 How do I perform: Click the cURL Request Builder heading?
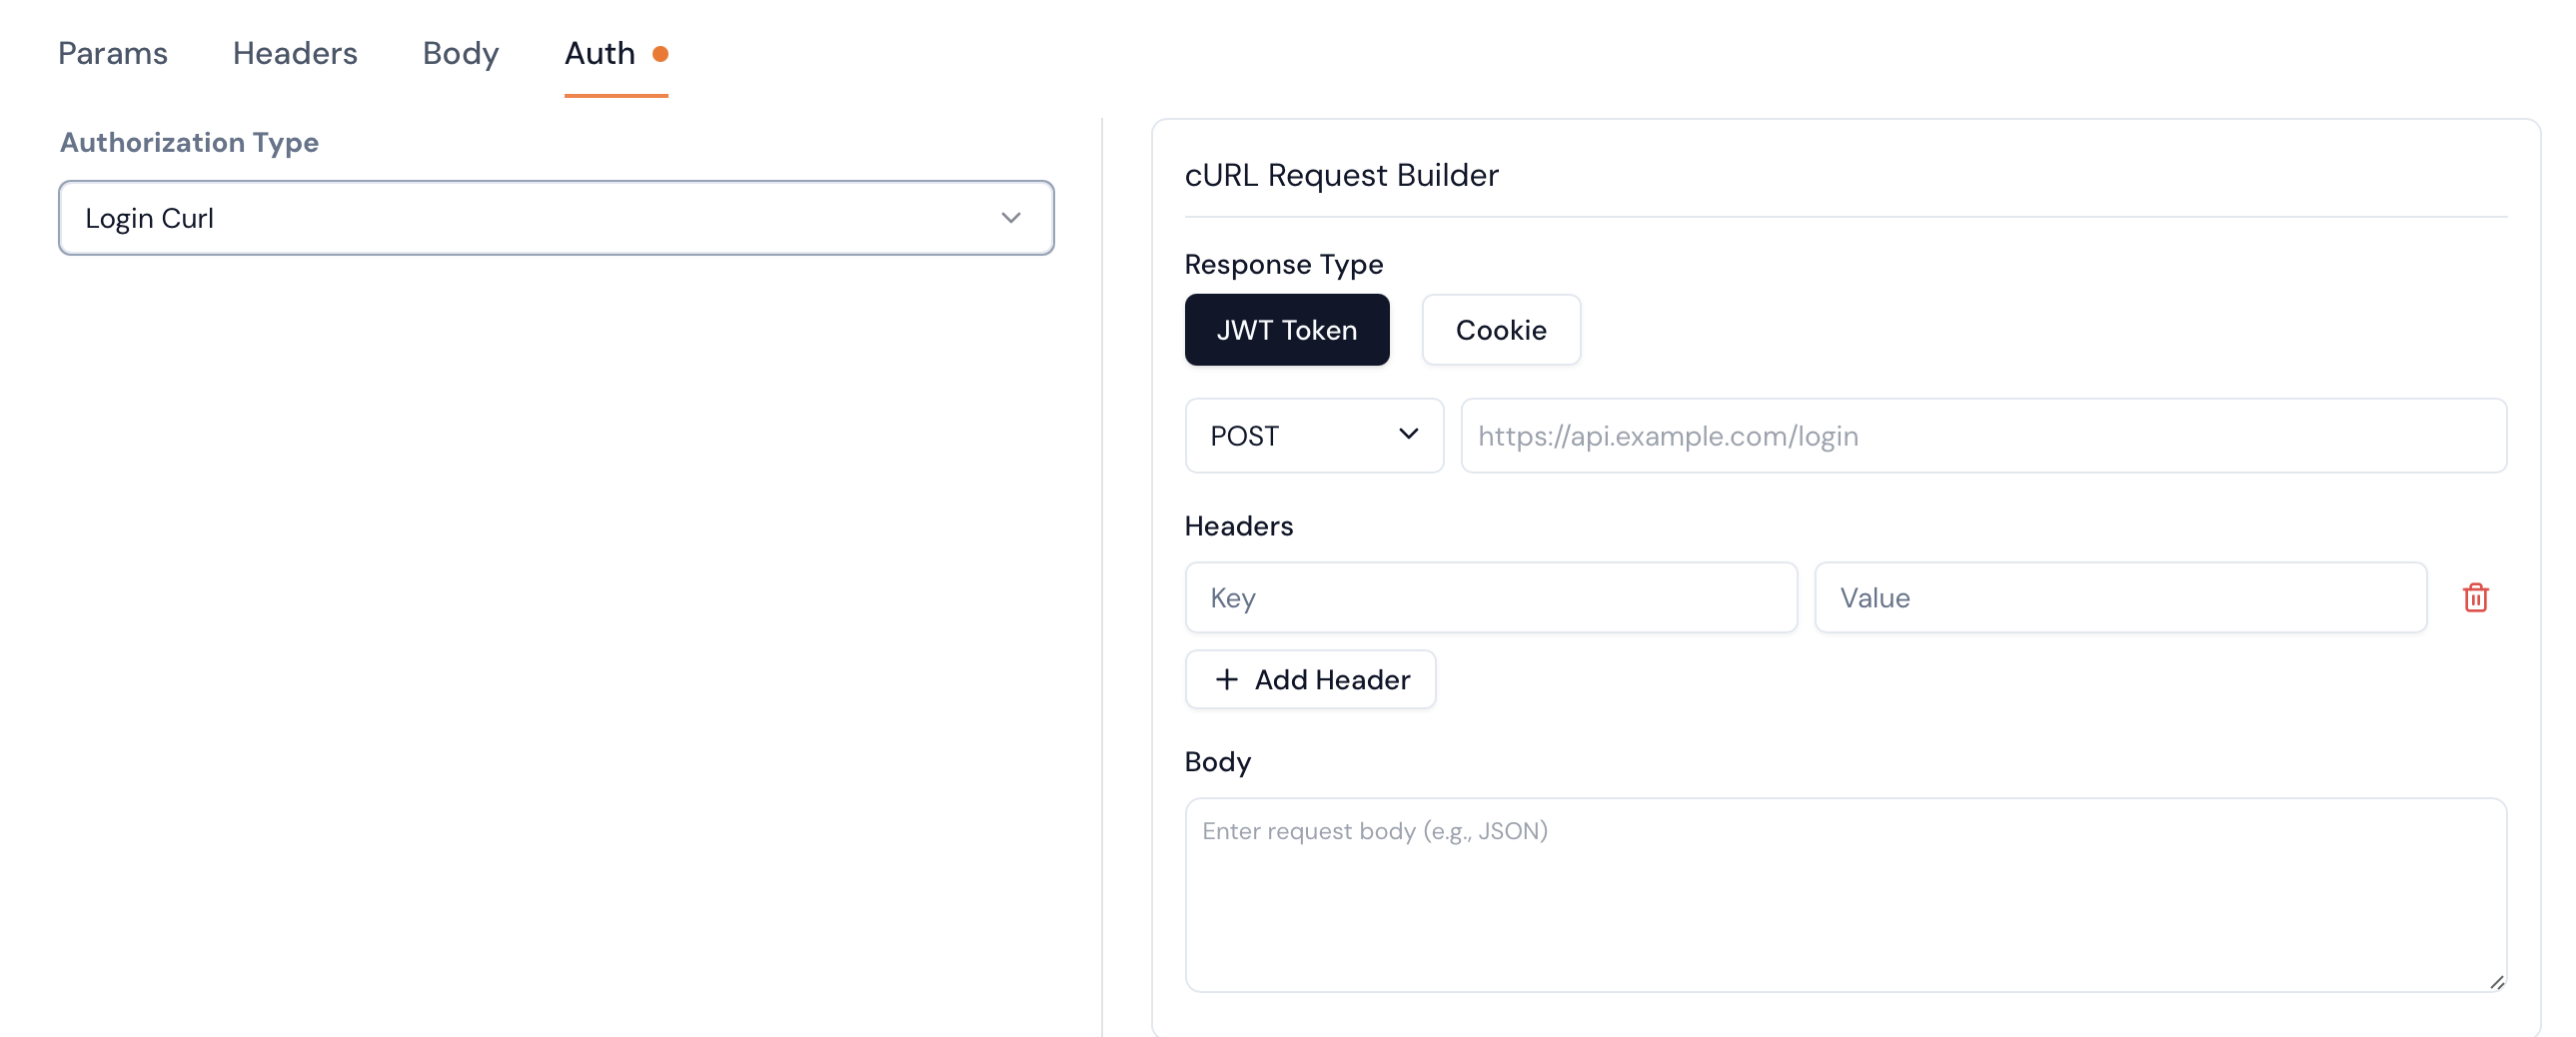tap(1341, 176)
